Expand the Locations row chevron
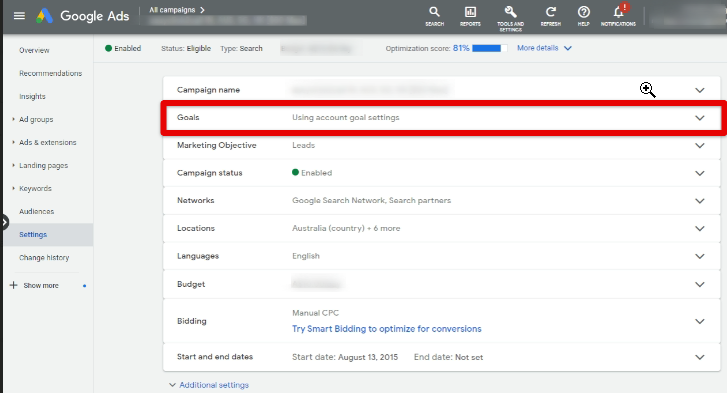This screenshot has height=393, width=727. click(x=700, y=228)
